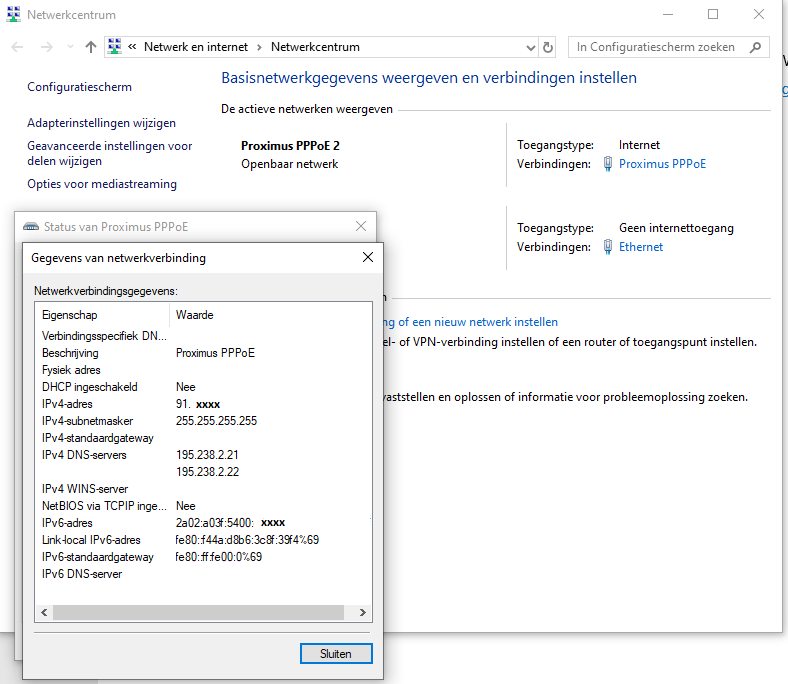This screenshot has height=684, width=788.
Task: Click the horizontal scrollbar in details list
Action: click(201, 612)
